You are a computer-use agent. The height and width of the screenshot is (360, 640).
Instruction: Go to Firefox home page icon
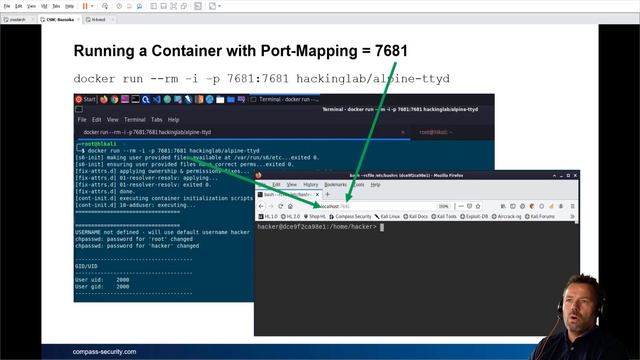pyautogui.click(x=290, y=206)
